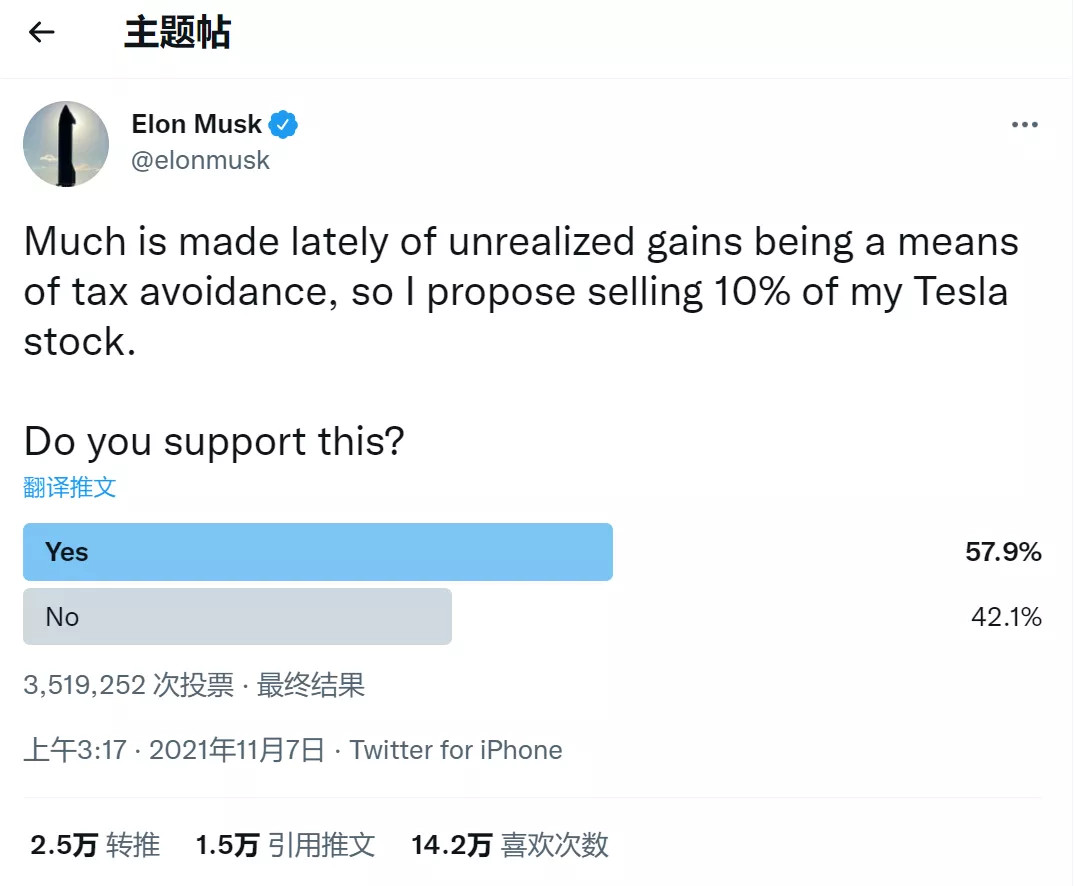Screen dimensions: 1074x886
Task: Click the 57.9% Yes percentage
Action: point(1003,552)
